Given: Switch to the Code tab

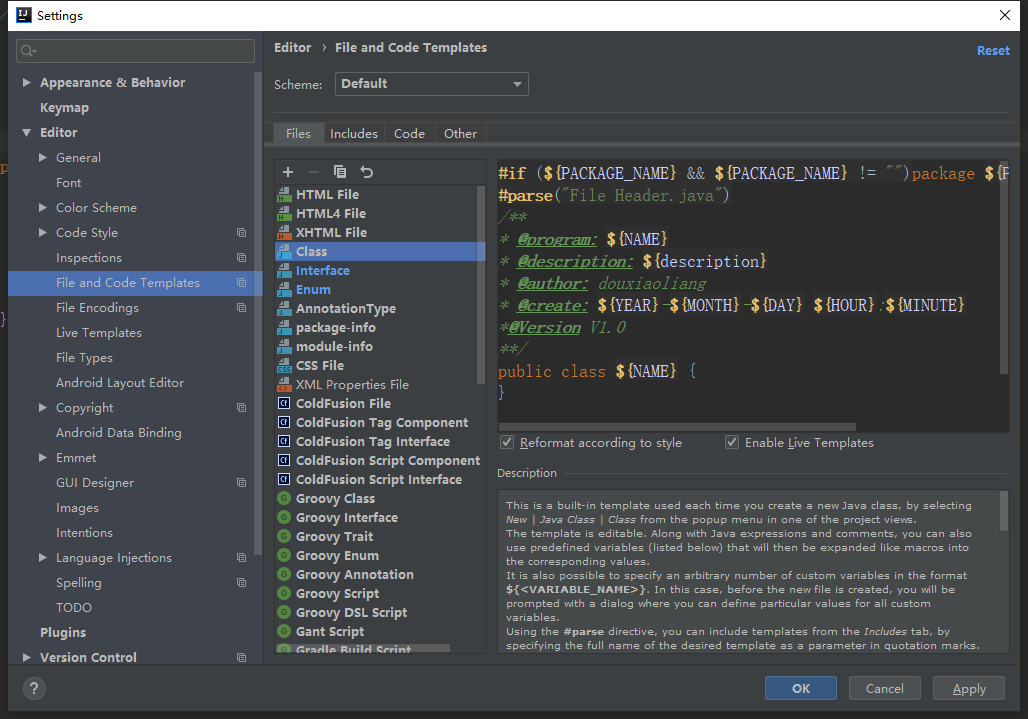Looking at the screenshot, I should coord(409,134).
